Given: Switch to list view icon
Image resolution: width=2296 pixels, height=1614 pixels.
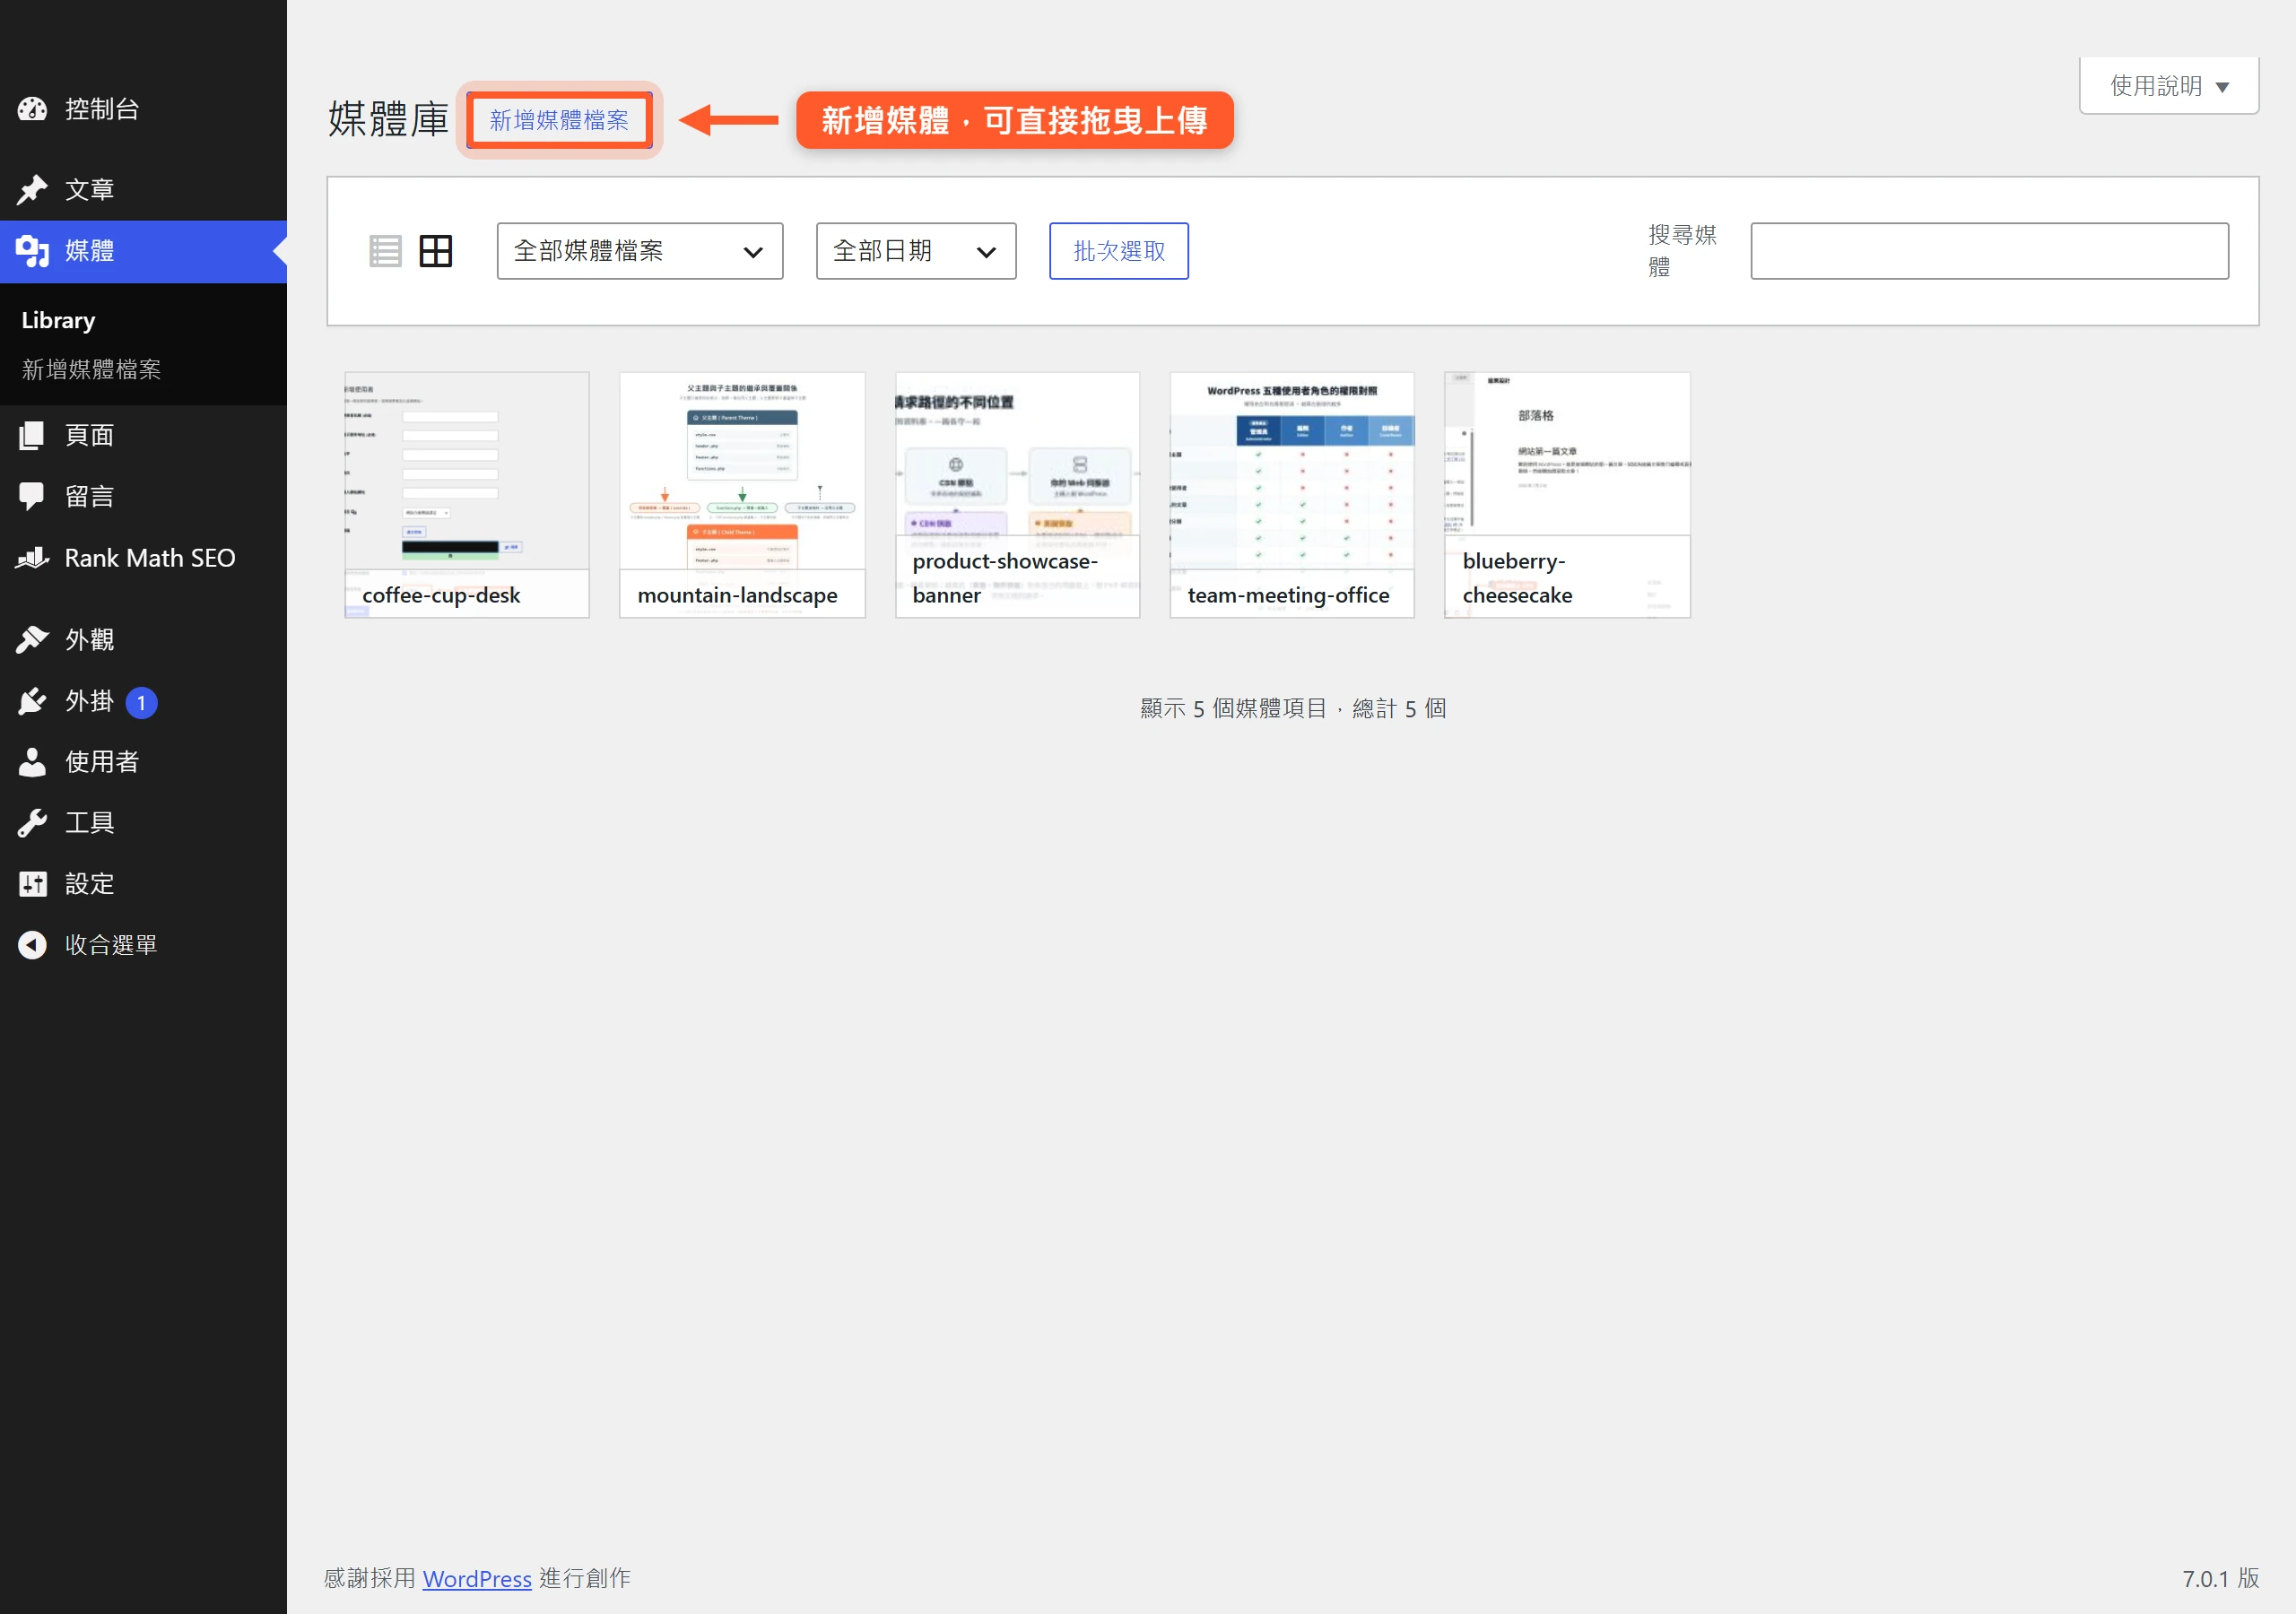Looking at the screenshot, I should coord(385,251).
